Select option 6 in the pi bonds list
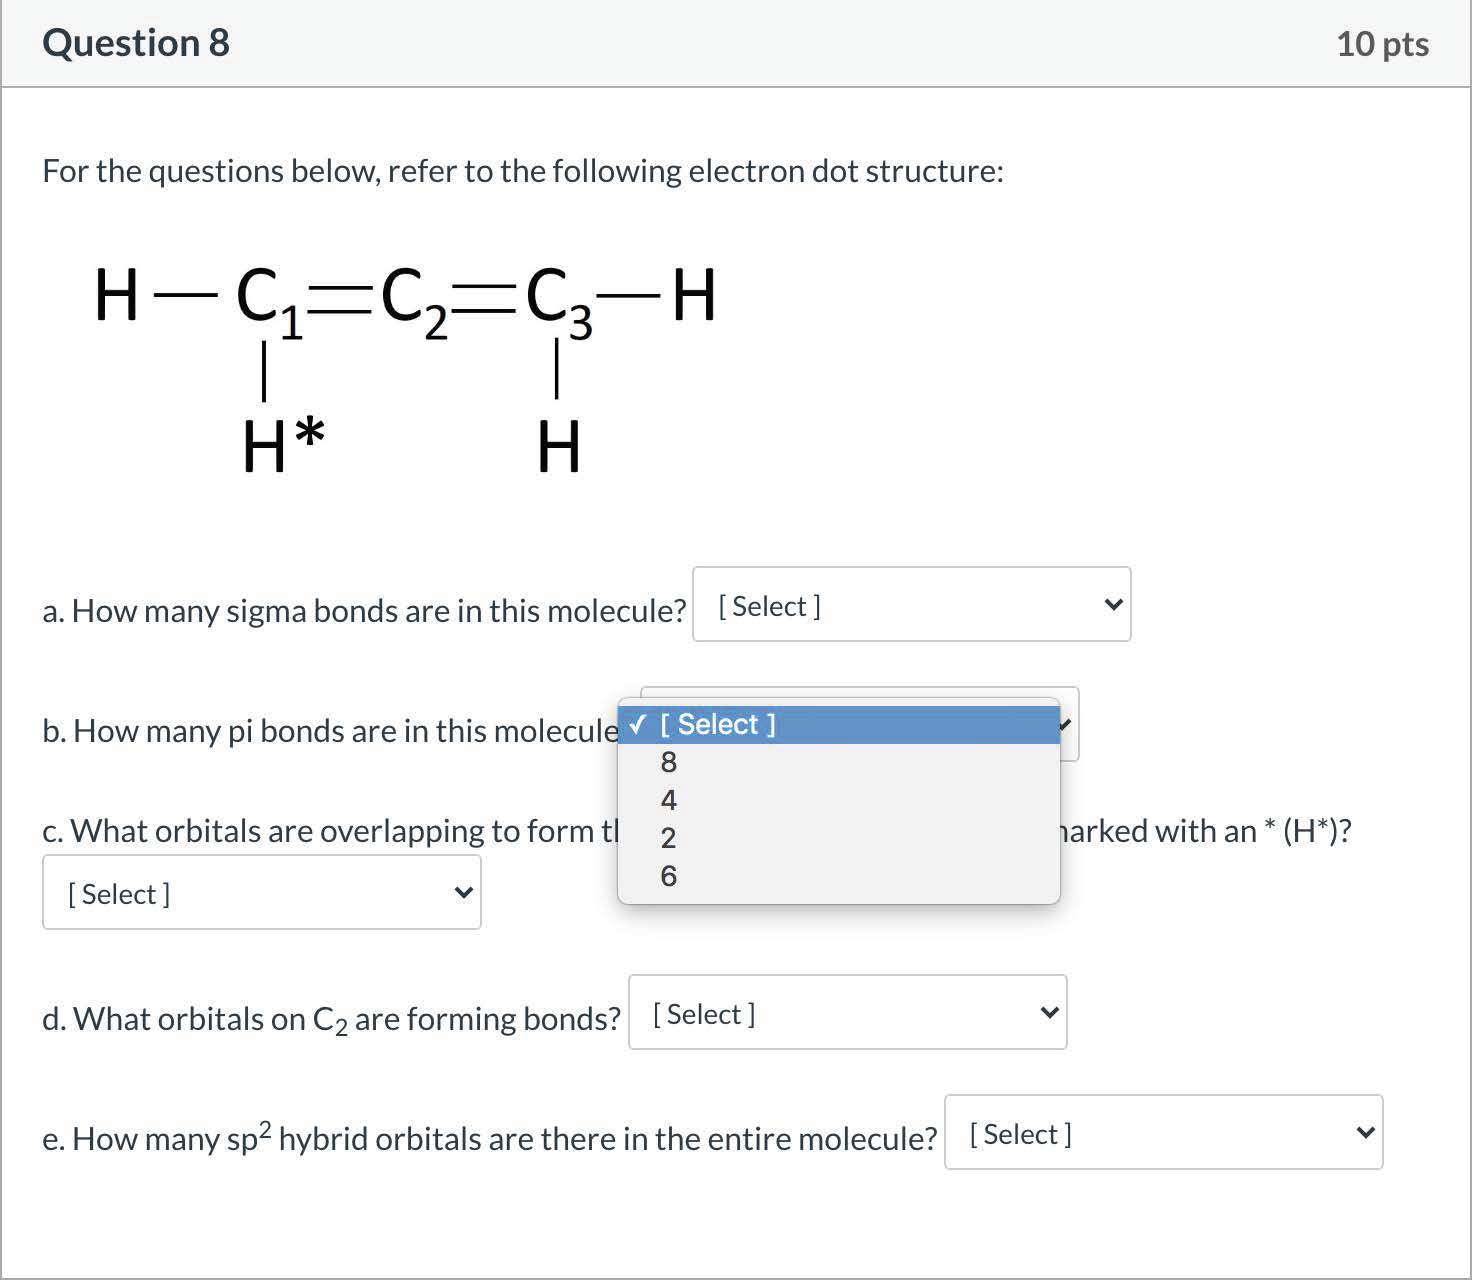The width and height of the screenshot is (1476, 1282). [669, 877]
